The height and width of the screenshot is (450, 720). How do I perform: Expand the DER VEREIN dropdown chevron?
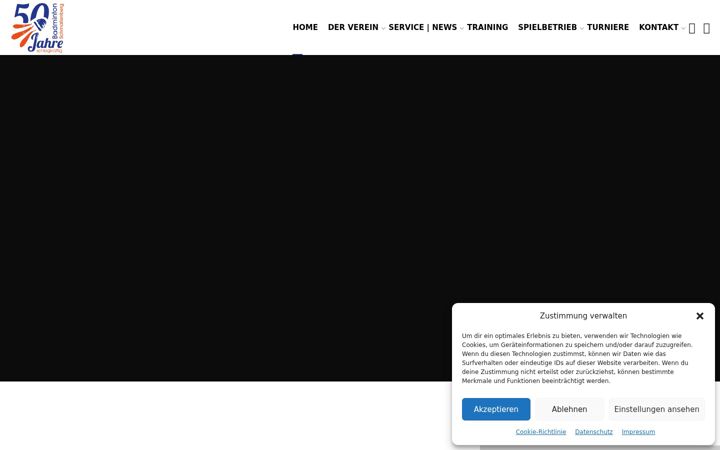pyautogui.click(x=383, y=28)
